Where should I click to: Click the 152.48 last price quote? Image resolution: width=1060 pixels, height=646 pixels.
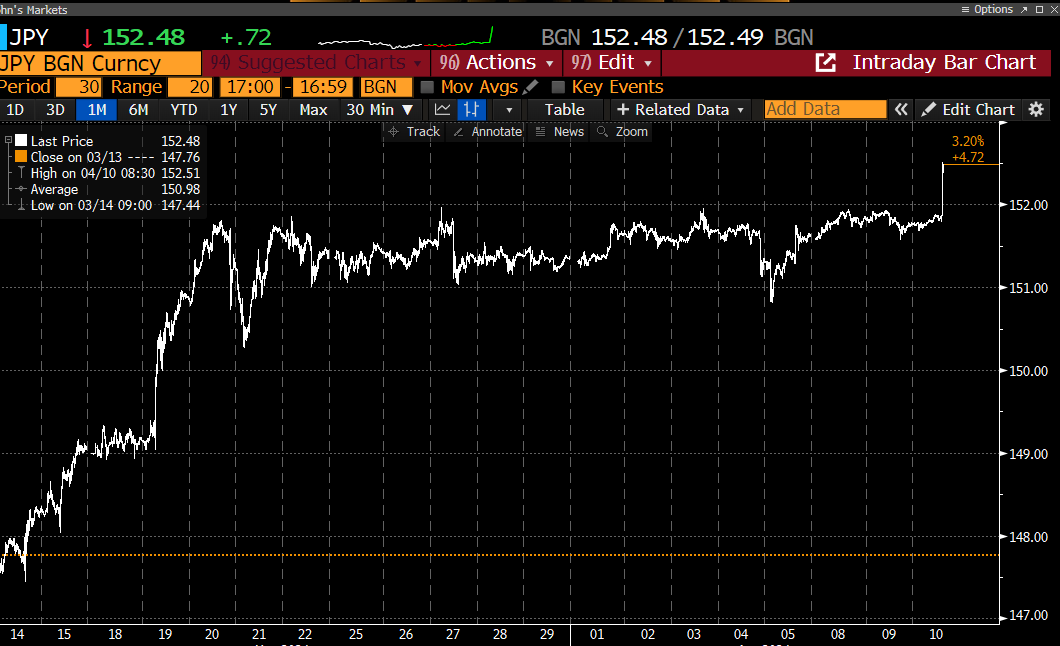coord(143,38)
